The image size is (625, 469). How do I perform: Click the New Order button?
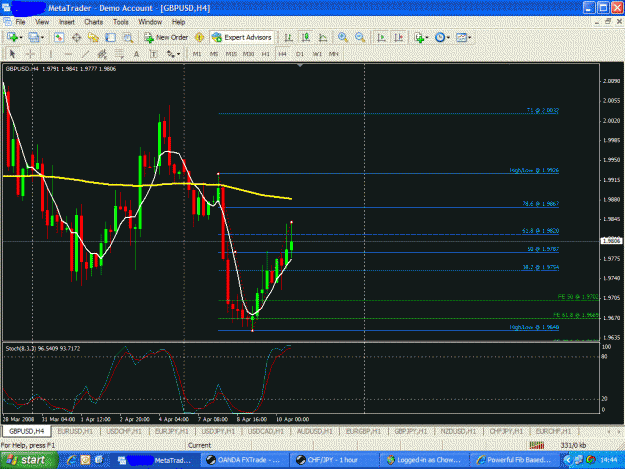[x=166, y=37]
